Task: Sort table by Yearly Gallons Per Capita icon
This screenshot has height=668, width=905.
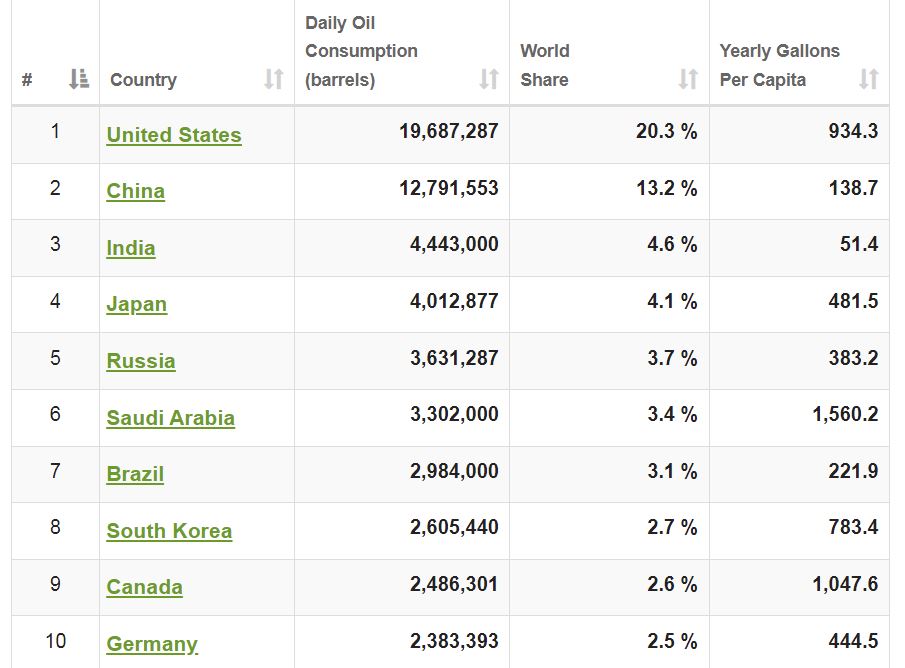Action: pyautogui.click(x=869, y=79)
